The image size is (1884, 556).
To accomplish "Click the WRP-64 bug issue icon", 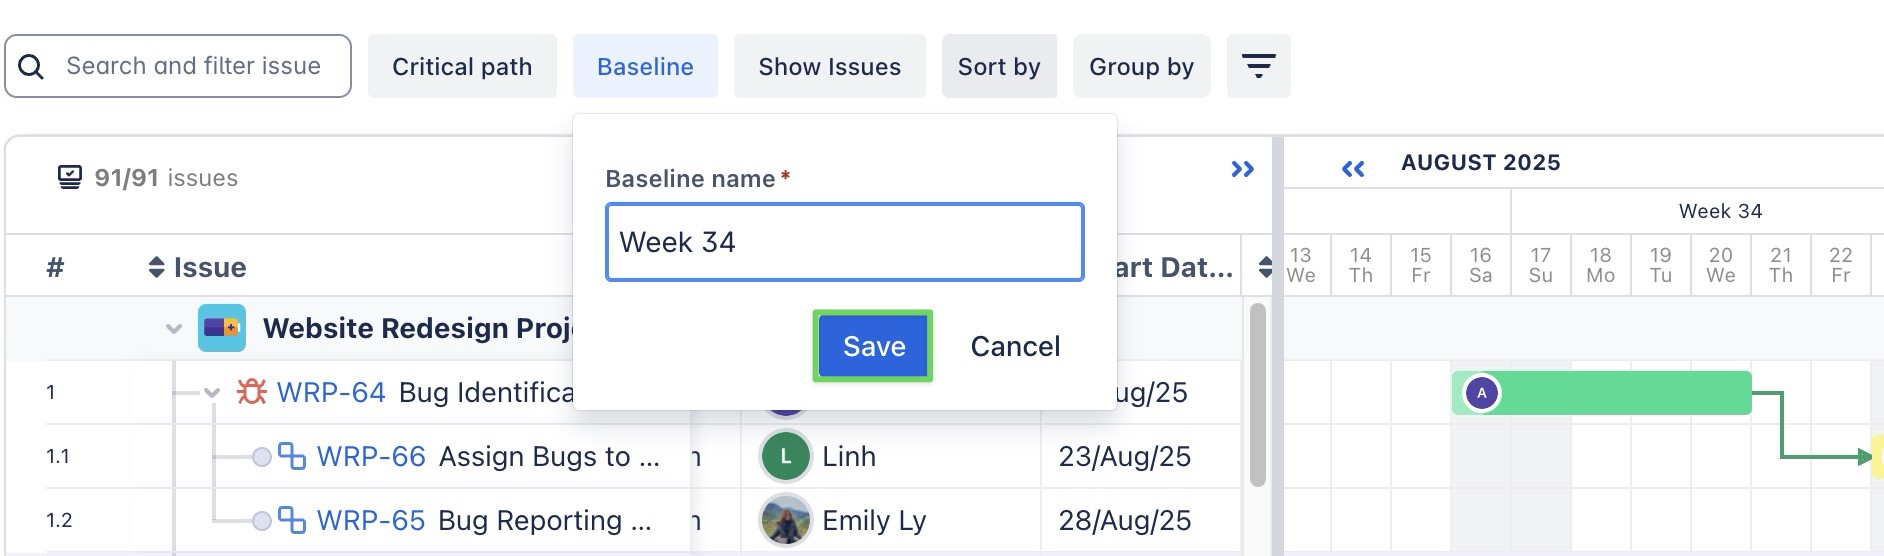I will click(x=251, y=392).
